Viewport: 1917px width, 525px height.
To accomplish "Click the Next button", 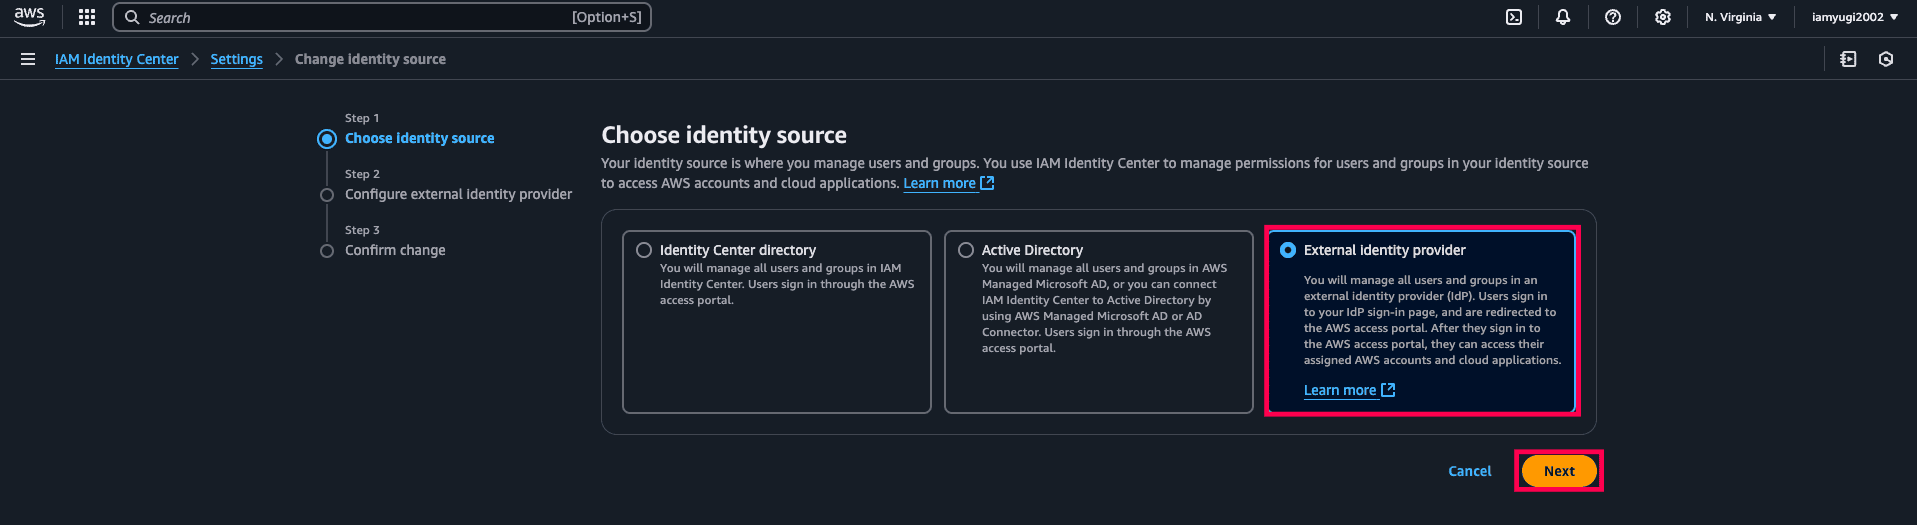I will tap(1558, 471).
